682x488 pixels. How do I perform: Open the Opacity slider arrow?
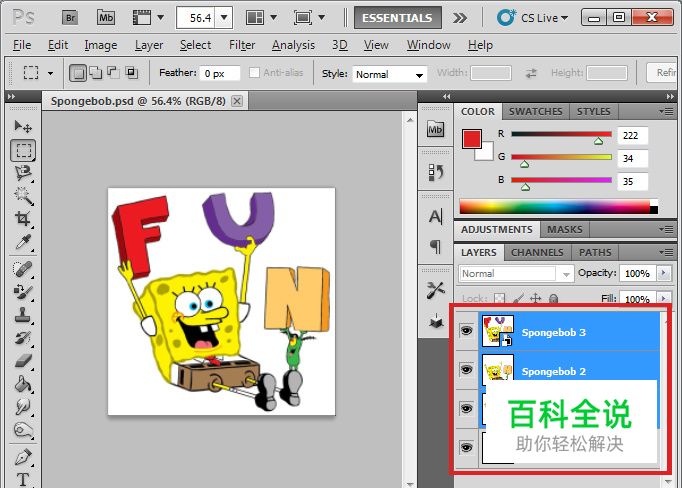pos(663,273)
